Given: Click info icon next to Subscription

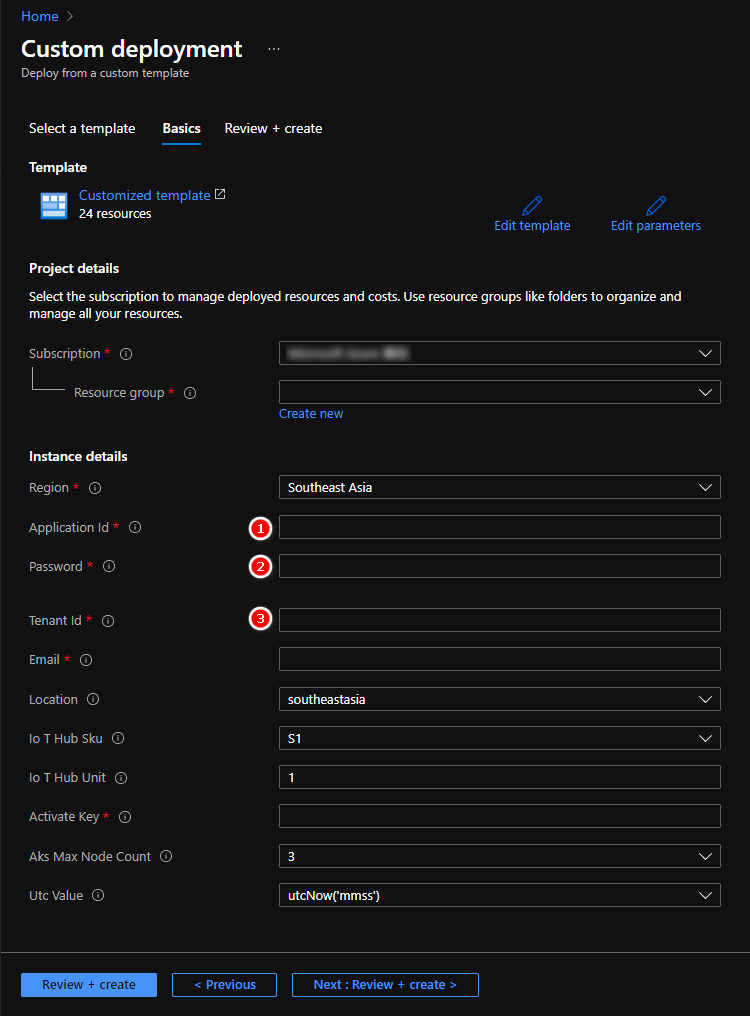Looking at the screenshot, I should click(126, 354).
